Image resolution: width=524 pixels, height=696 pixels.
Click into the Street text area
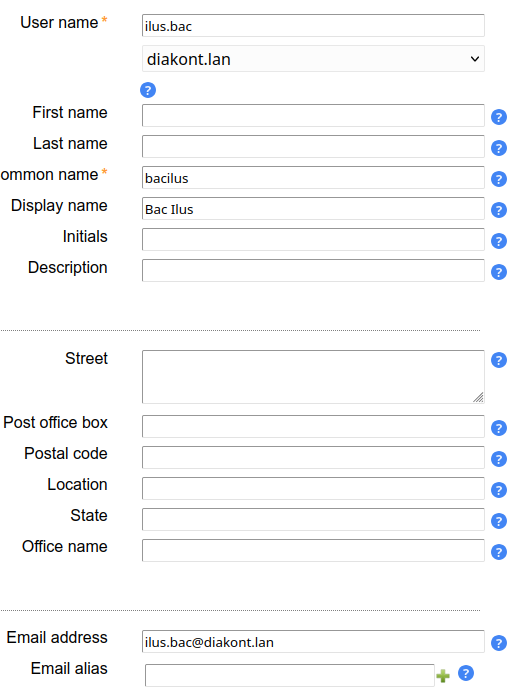313,377
